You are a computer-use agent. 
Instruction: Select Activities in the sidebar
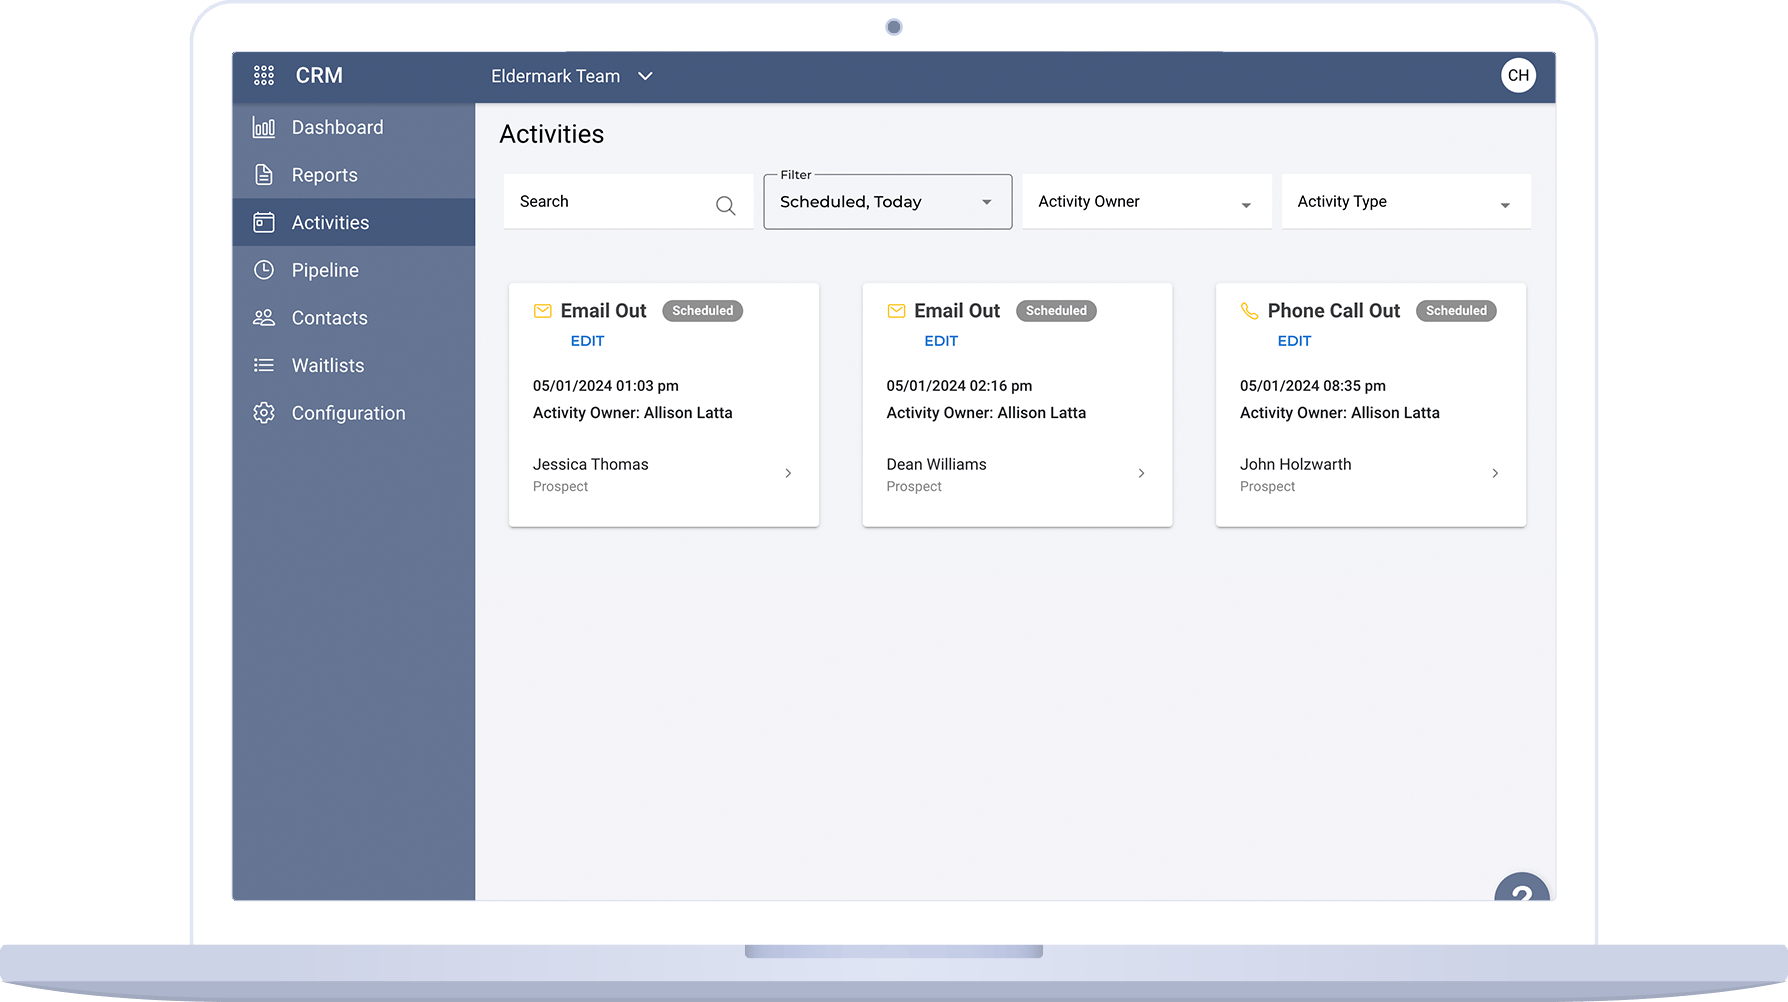(354, 222)
